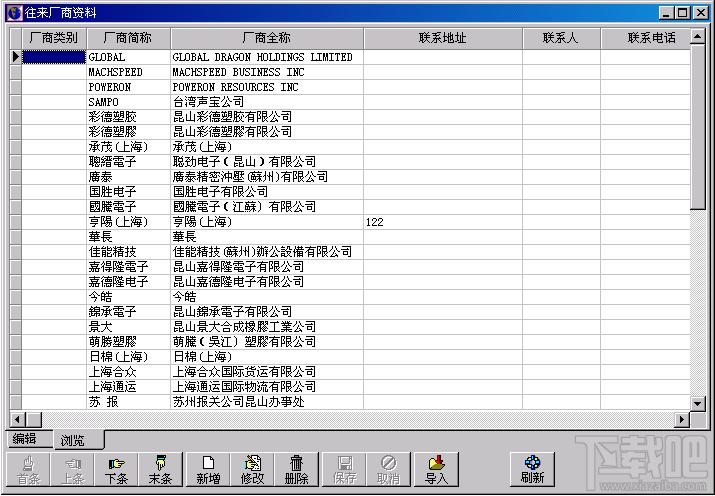Click the horizontal scrollbar left arrow

(x=17, y=419)
